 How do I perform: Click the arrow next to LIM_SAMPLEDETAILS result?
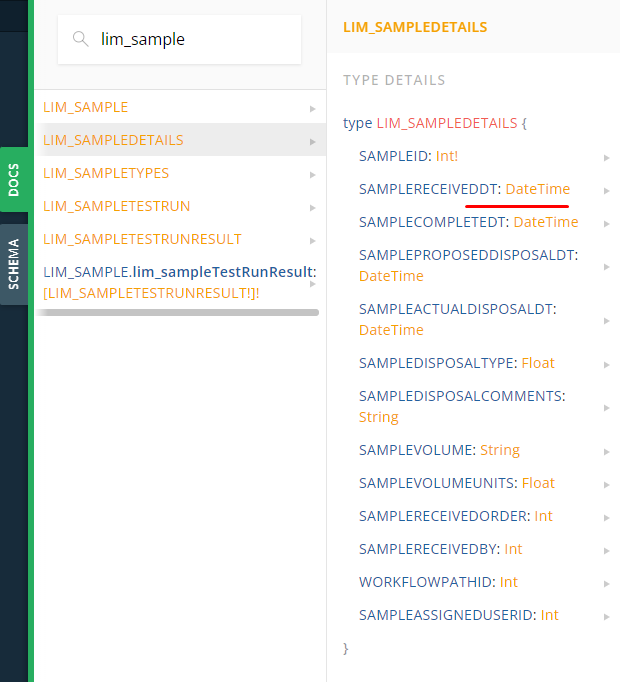[312, 141]
